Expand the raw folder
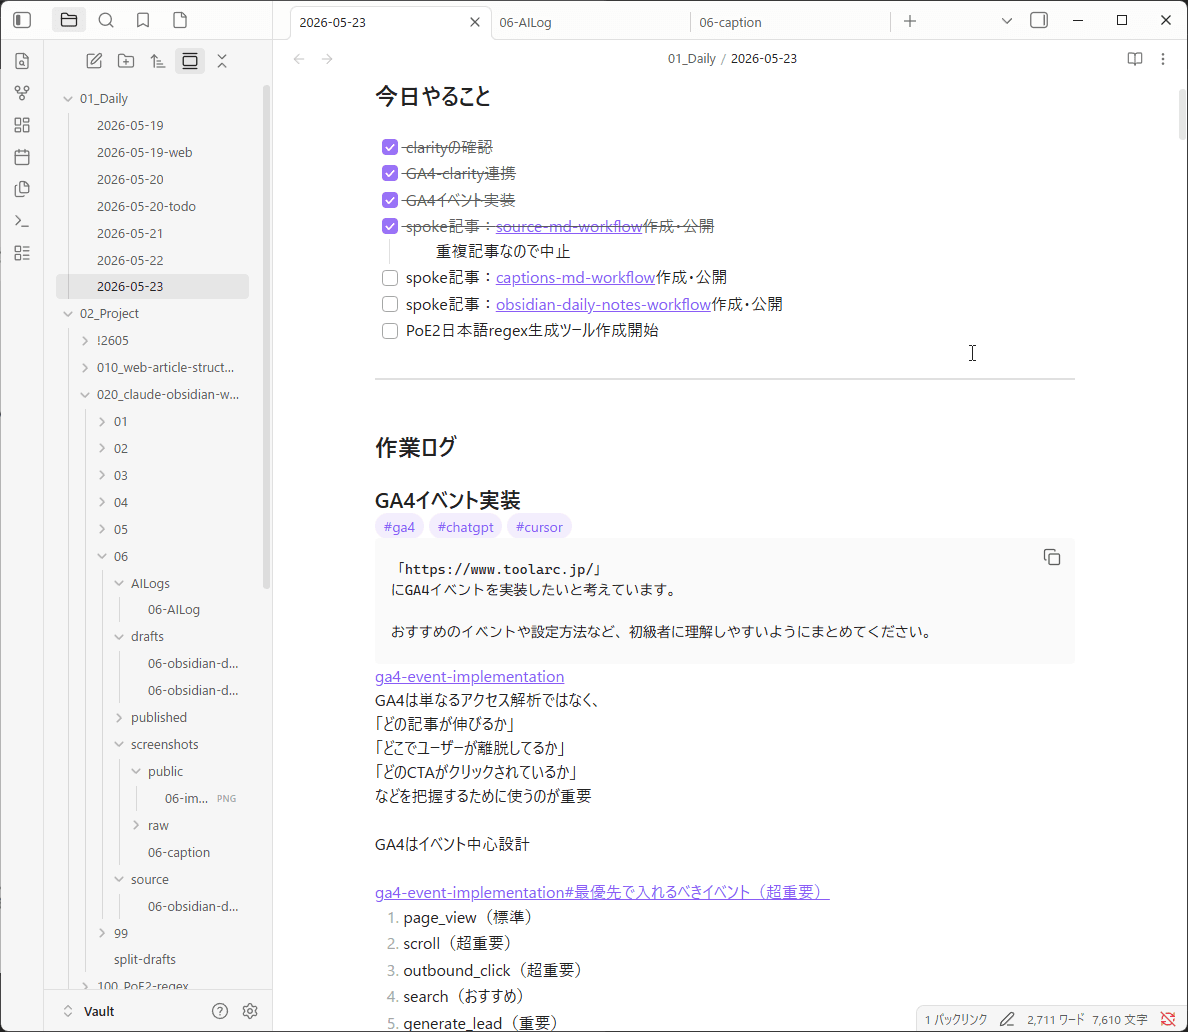Viewport: 1188px width, 1032px height. pyautogui.click(x=136, y=825)
